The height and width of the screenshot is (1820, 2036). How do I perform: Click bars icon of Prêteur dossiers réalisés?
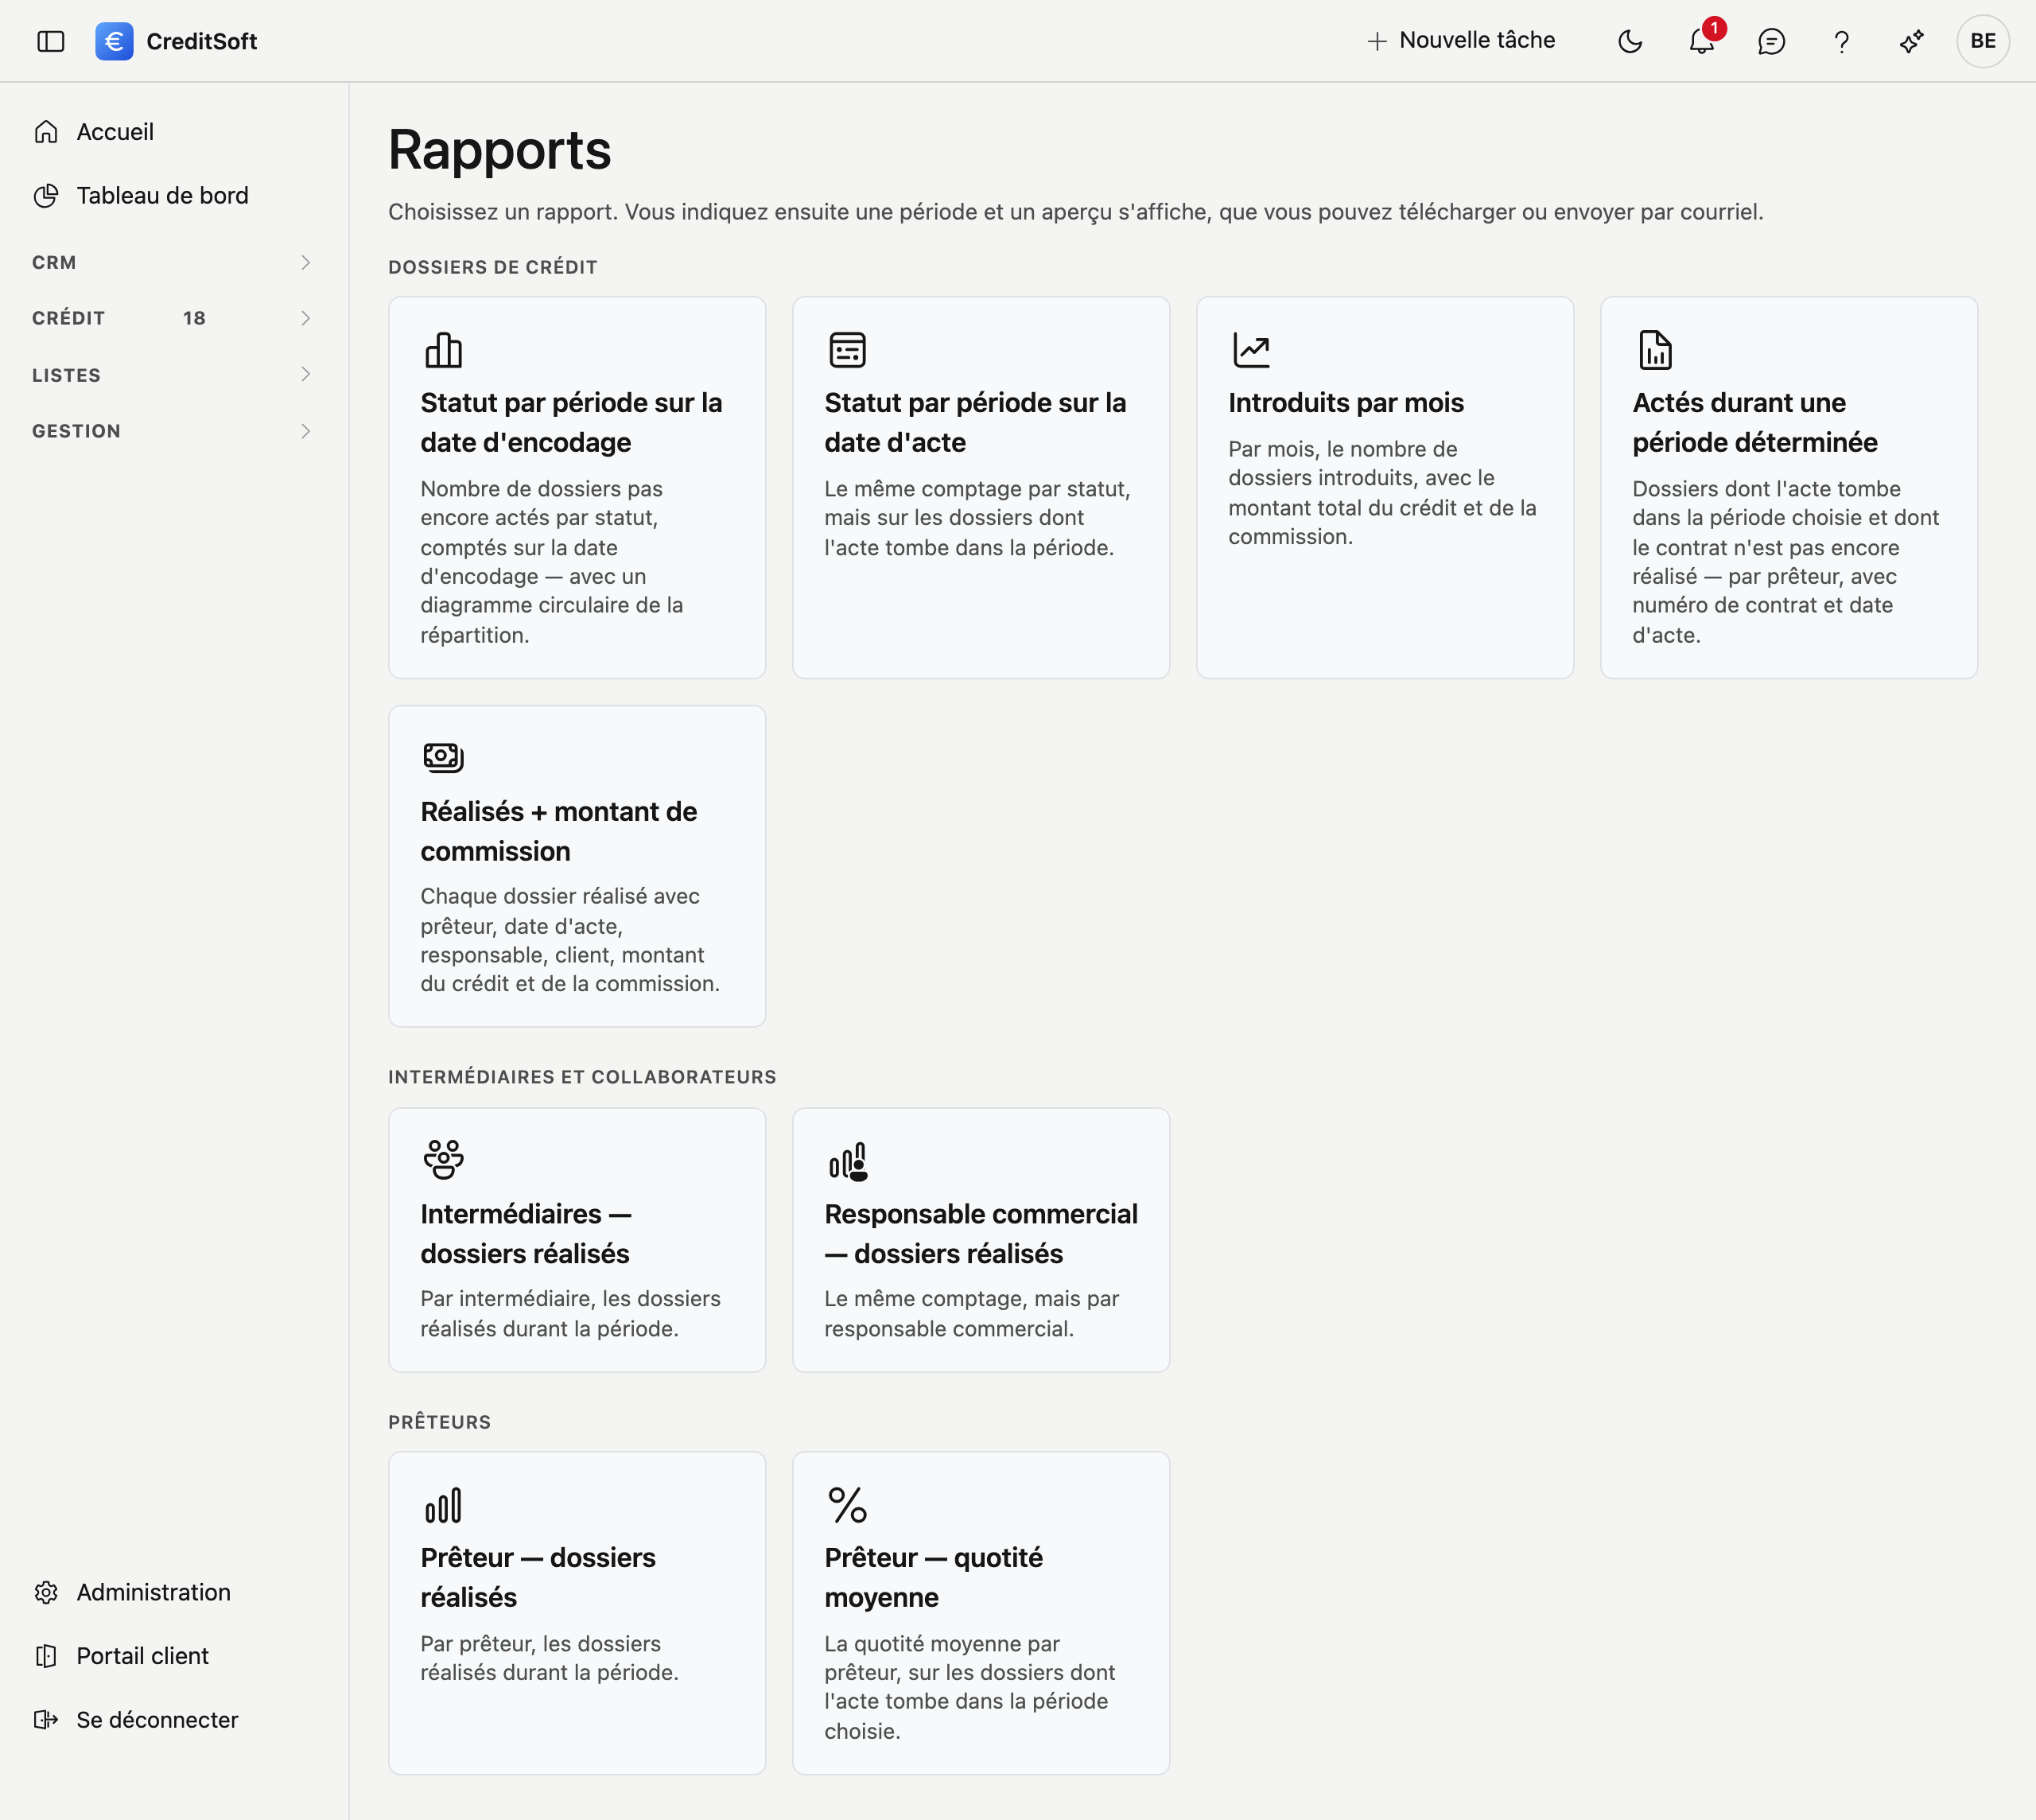[x=443, y=1505]
